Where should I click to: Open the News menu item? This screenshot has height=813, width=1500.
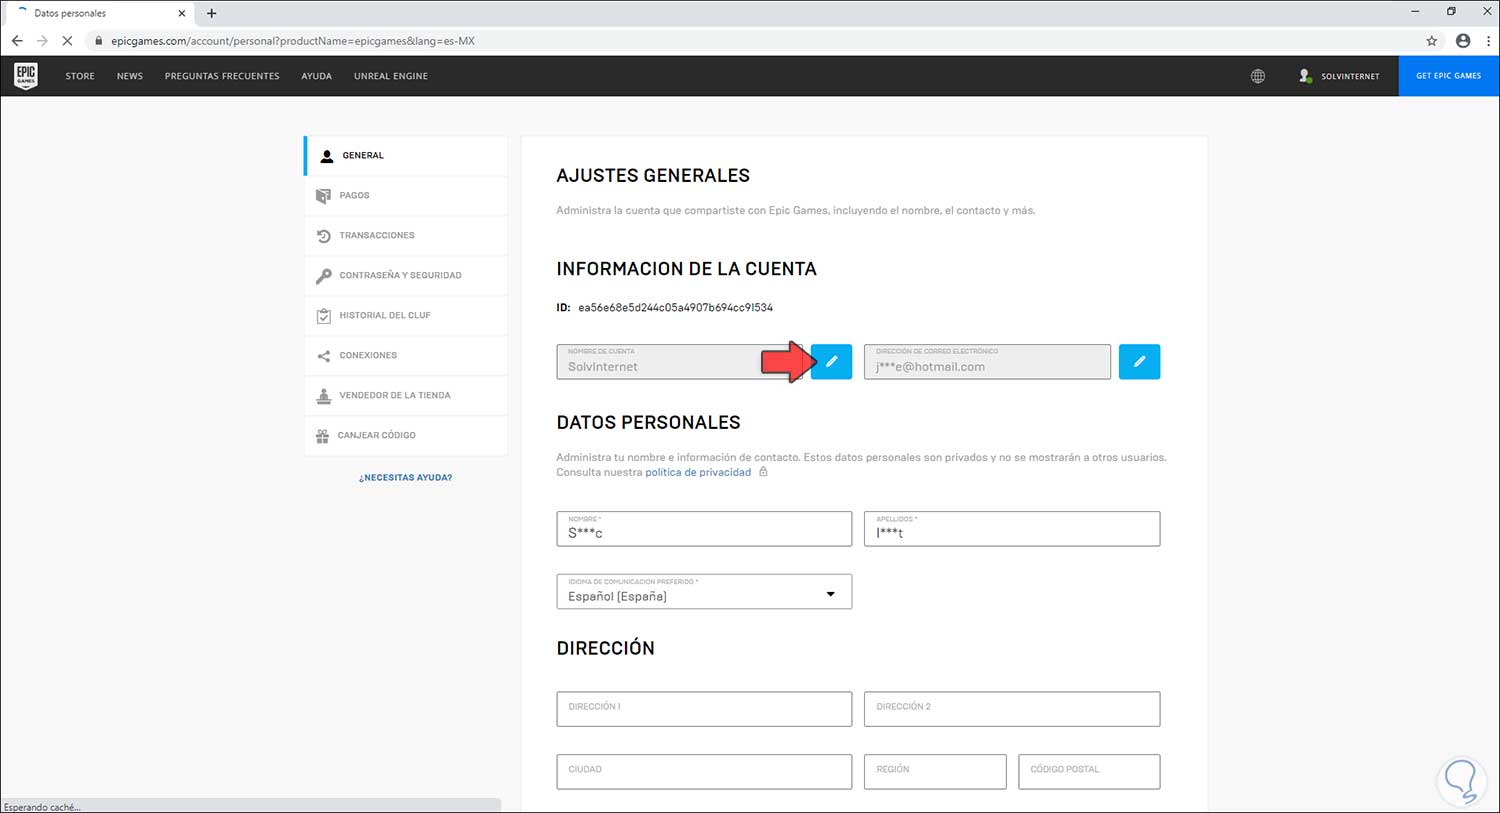click(x=130, y=76)
